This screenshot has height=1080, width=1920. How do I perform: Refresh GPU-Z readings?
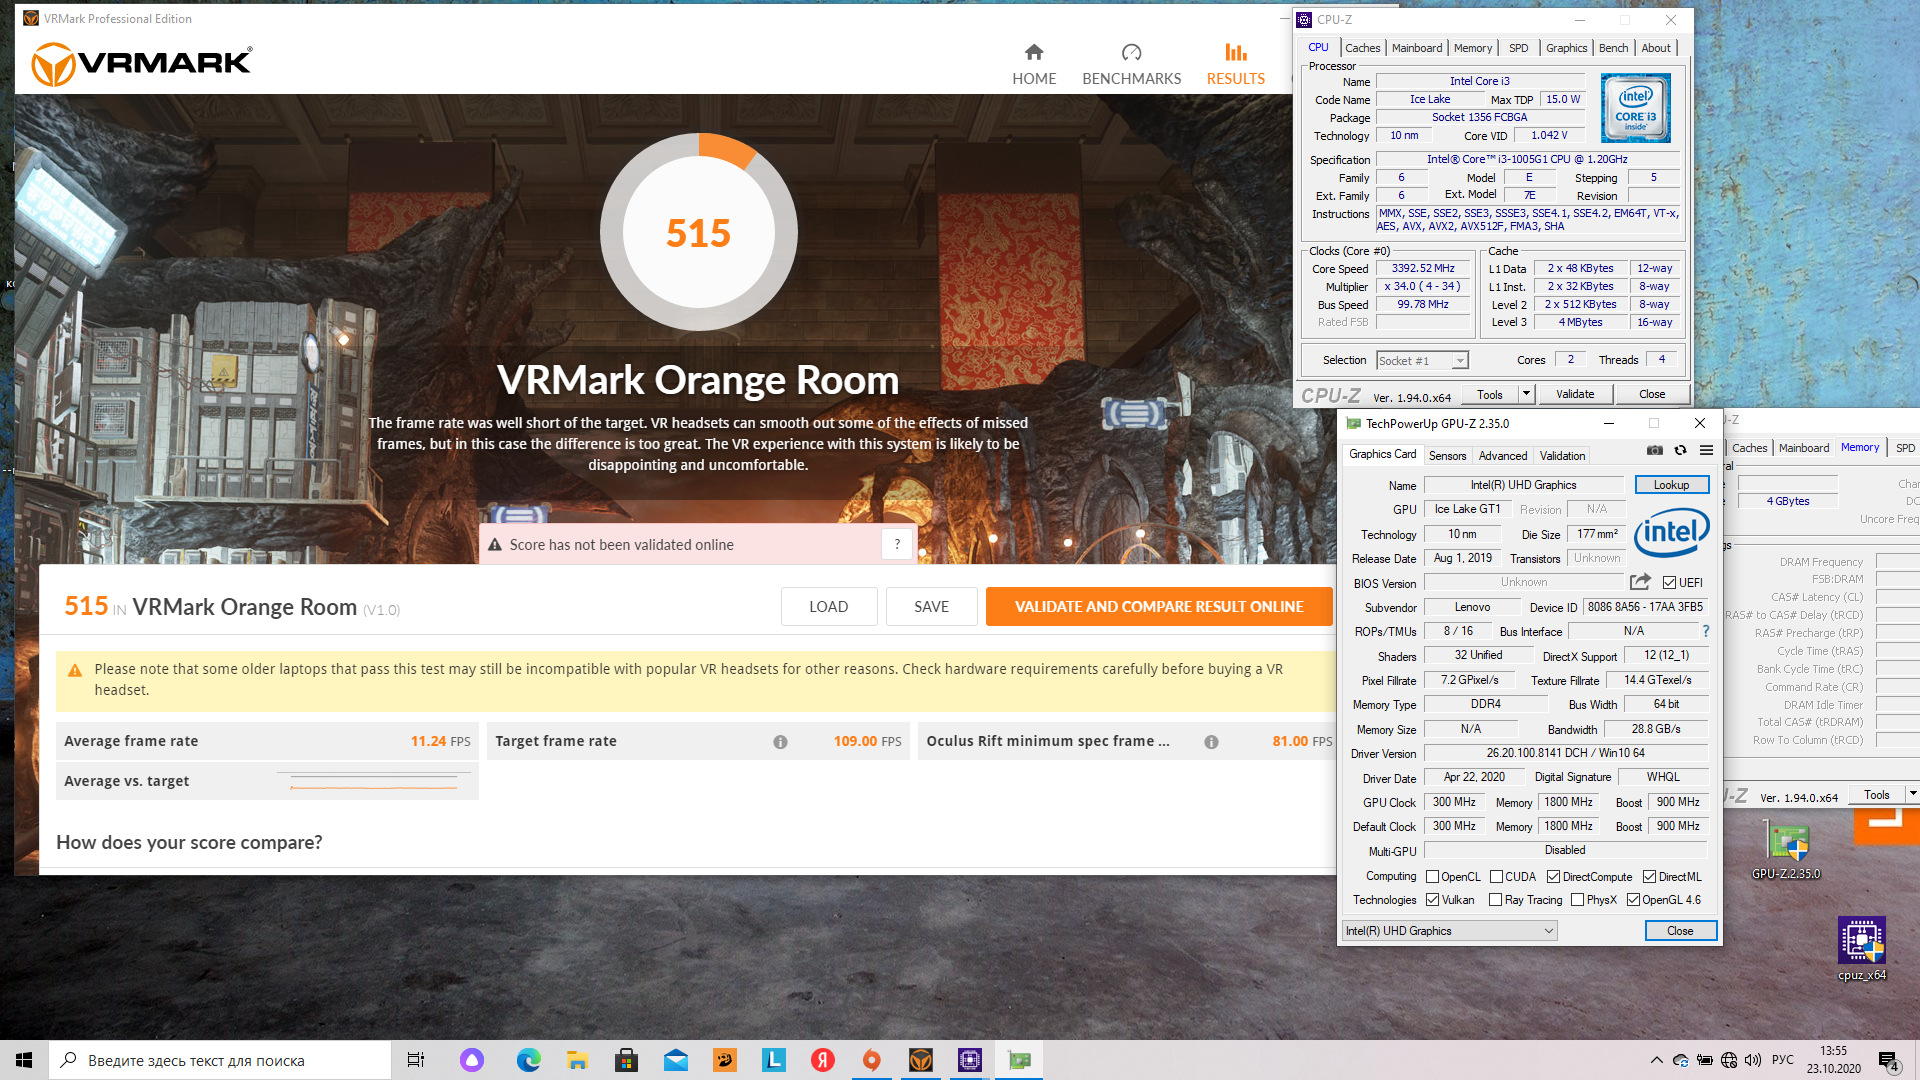[x=1681, y=450]
